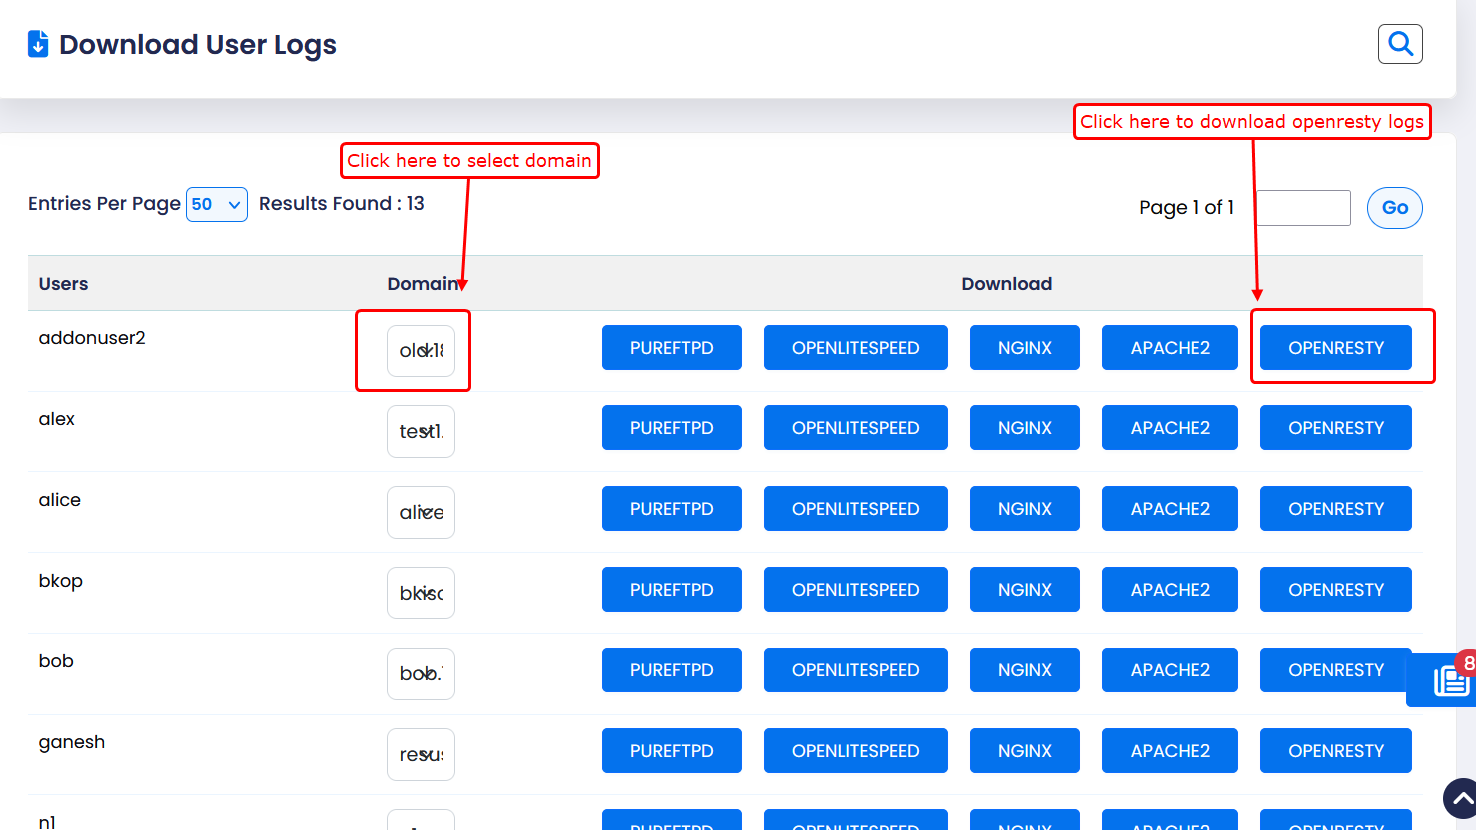Download PUREFTPD logs for alex
The image size is (1476, 830).
pos(671,428)
